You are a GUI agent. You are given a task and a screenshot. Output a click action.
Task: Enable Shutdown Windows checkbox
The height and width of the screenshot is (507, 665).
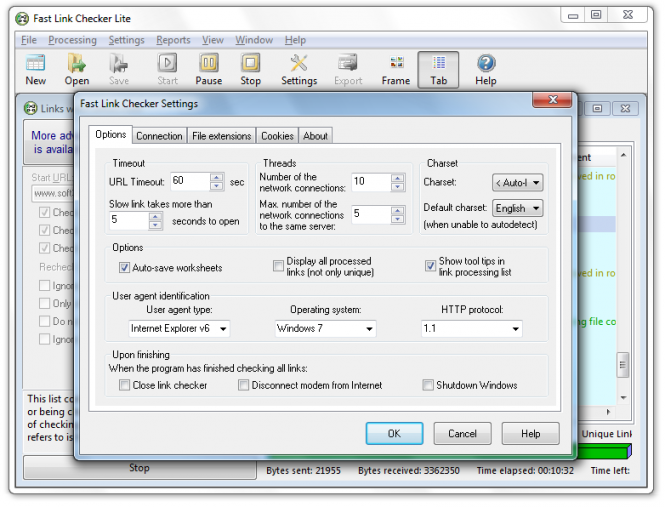(x=428, y=385)
